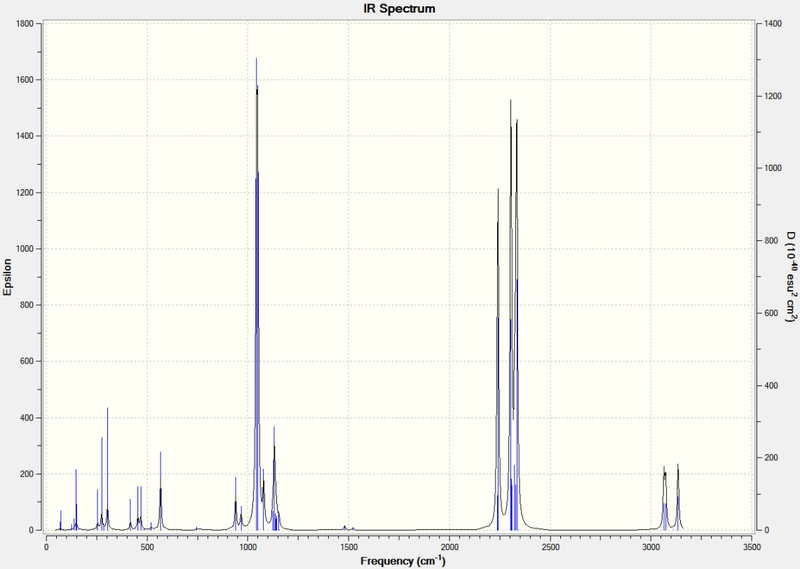The height and width of the screenshot is (569, 800).
Task: Select the "D (10-40 esu2 cm2)" right axis label
Action: [x=790, y=277]
